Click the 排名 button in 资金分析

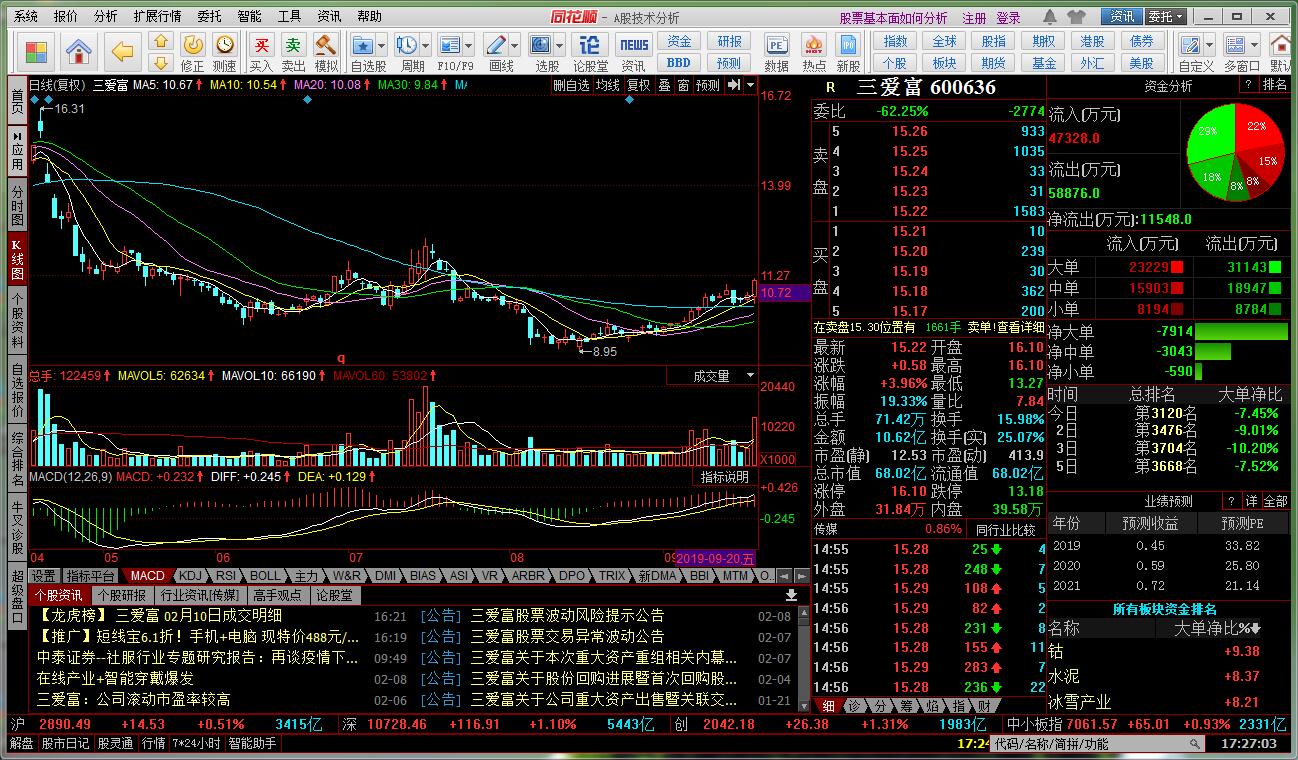[x=1275, y=86]
